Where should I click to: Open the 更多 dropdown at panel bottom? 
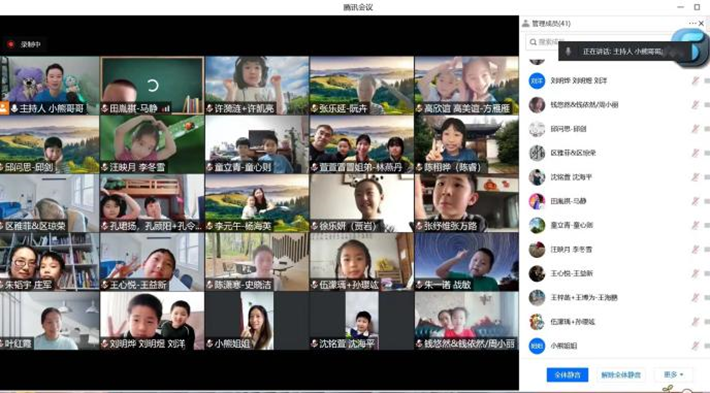[x=673, y=374]
